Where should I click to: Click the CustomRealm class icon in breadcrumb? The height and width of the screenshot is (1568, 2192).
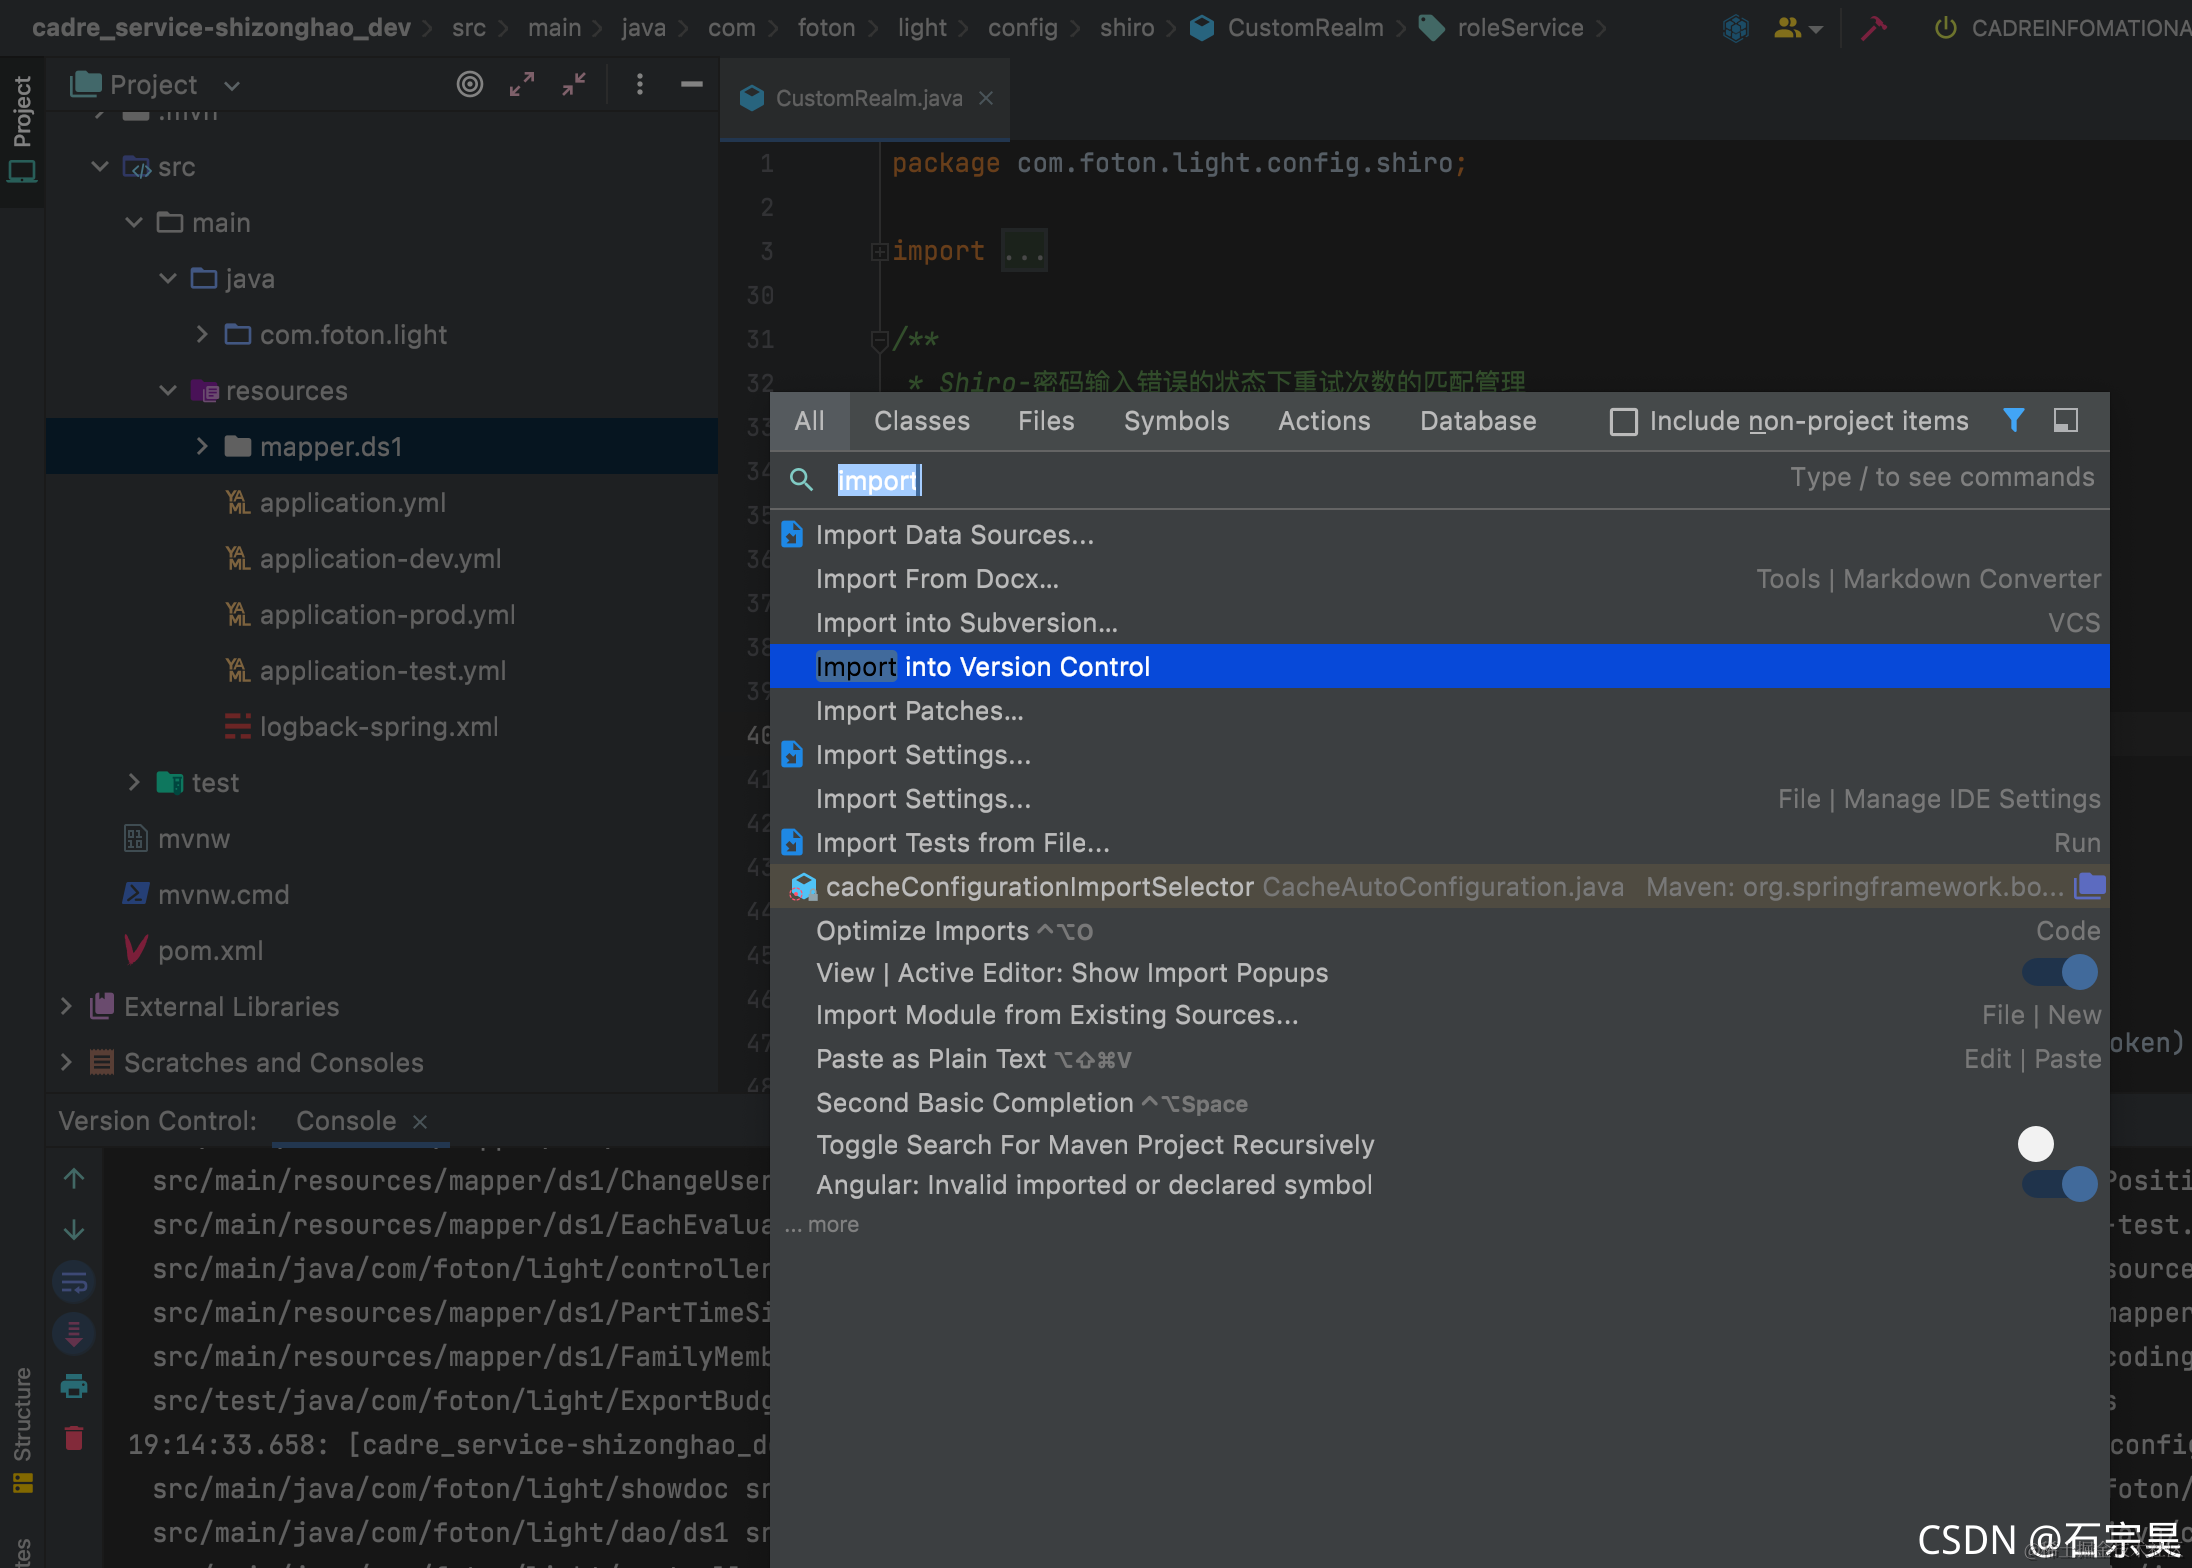[x=1203, y=28]
